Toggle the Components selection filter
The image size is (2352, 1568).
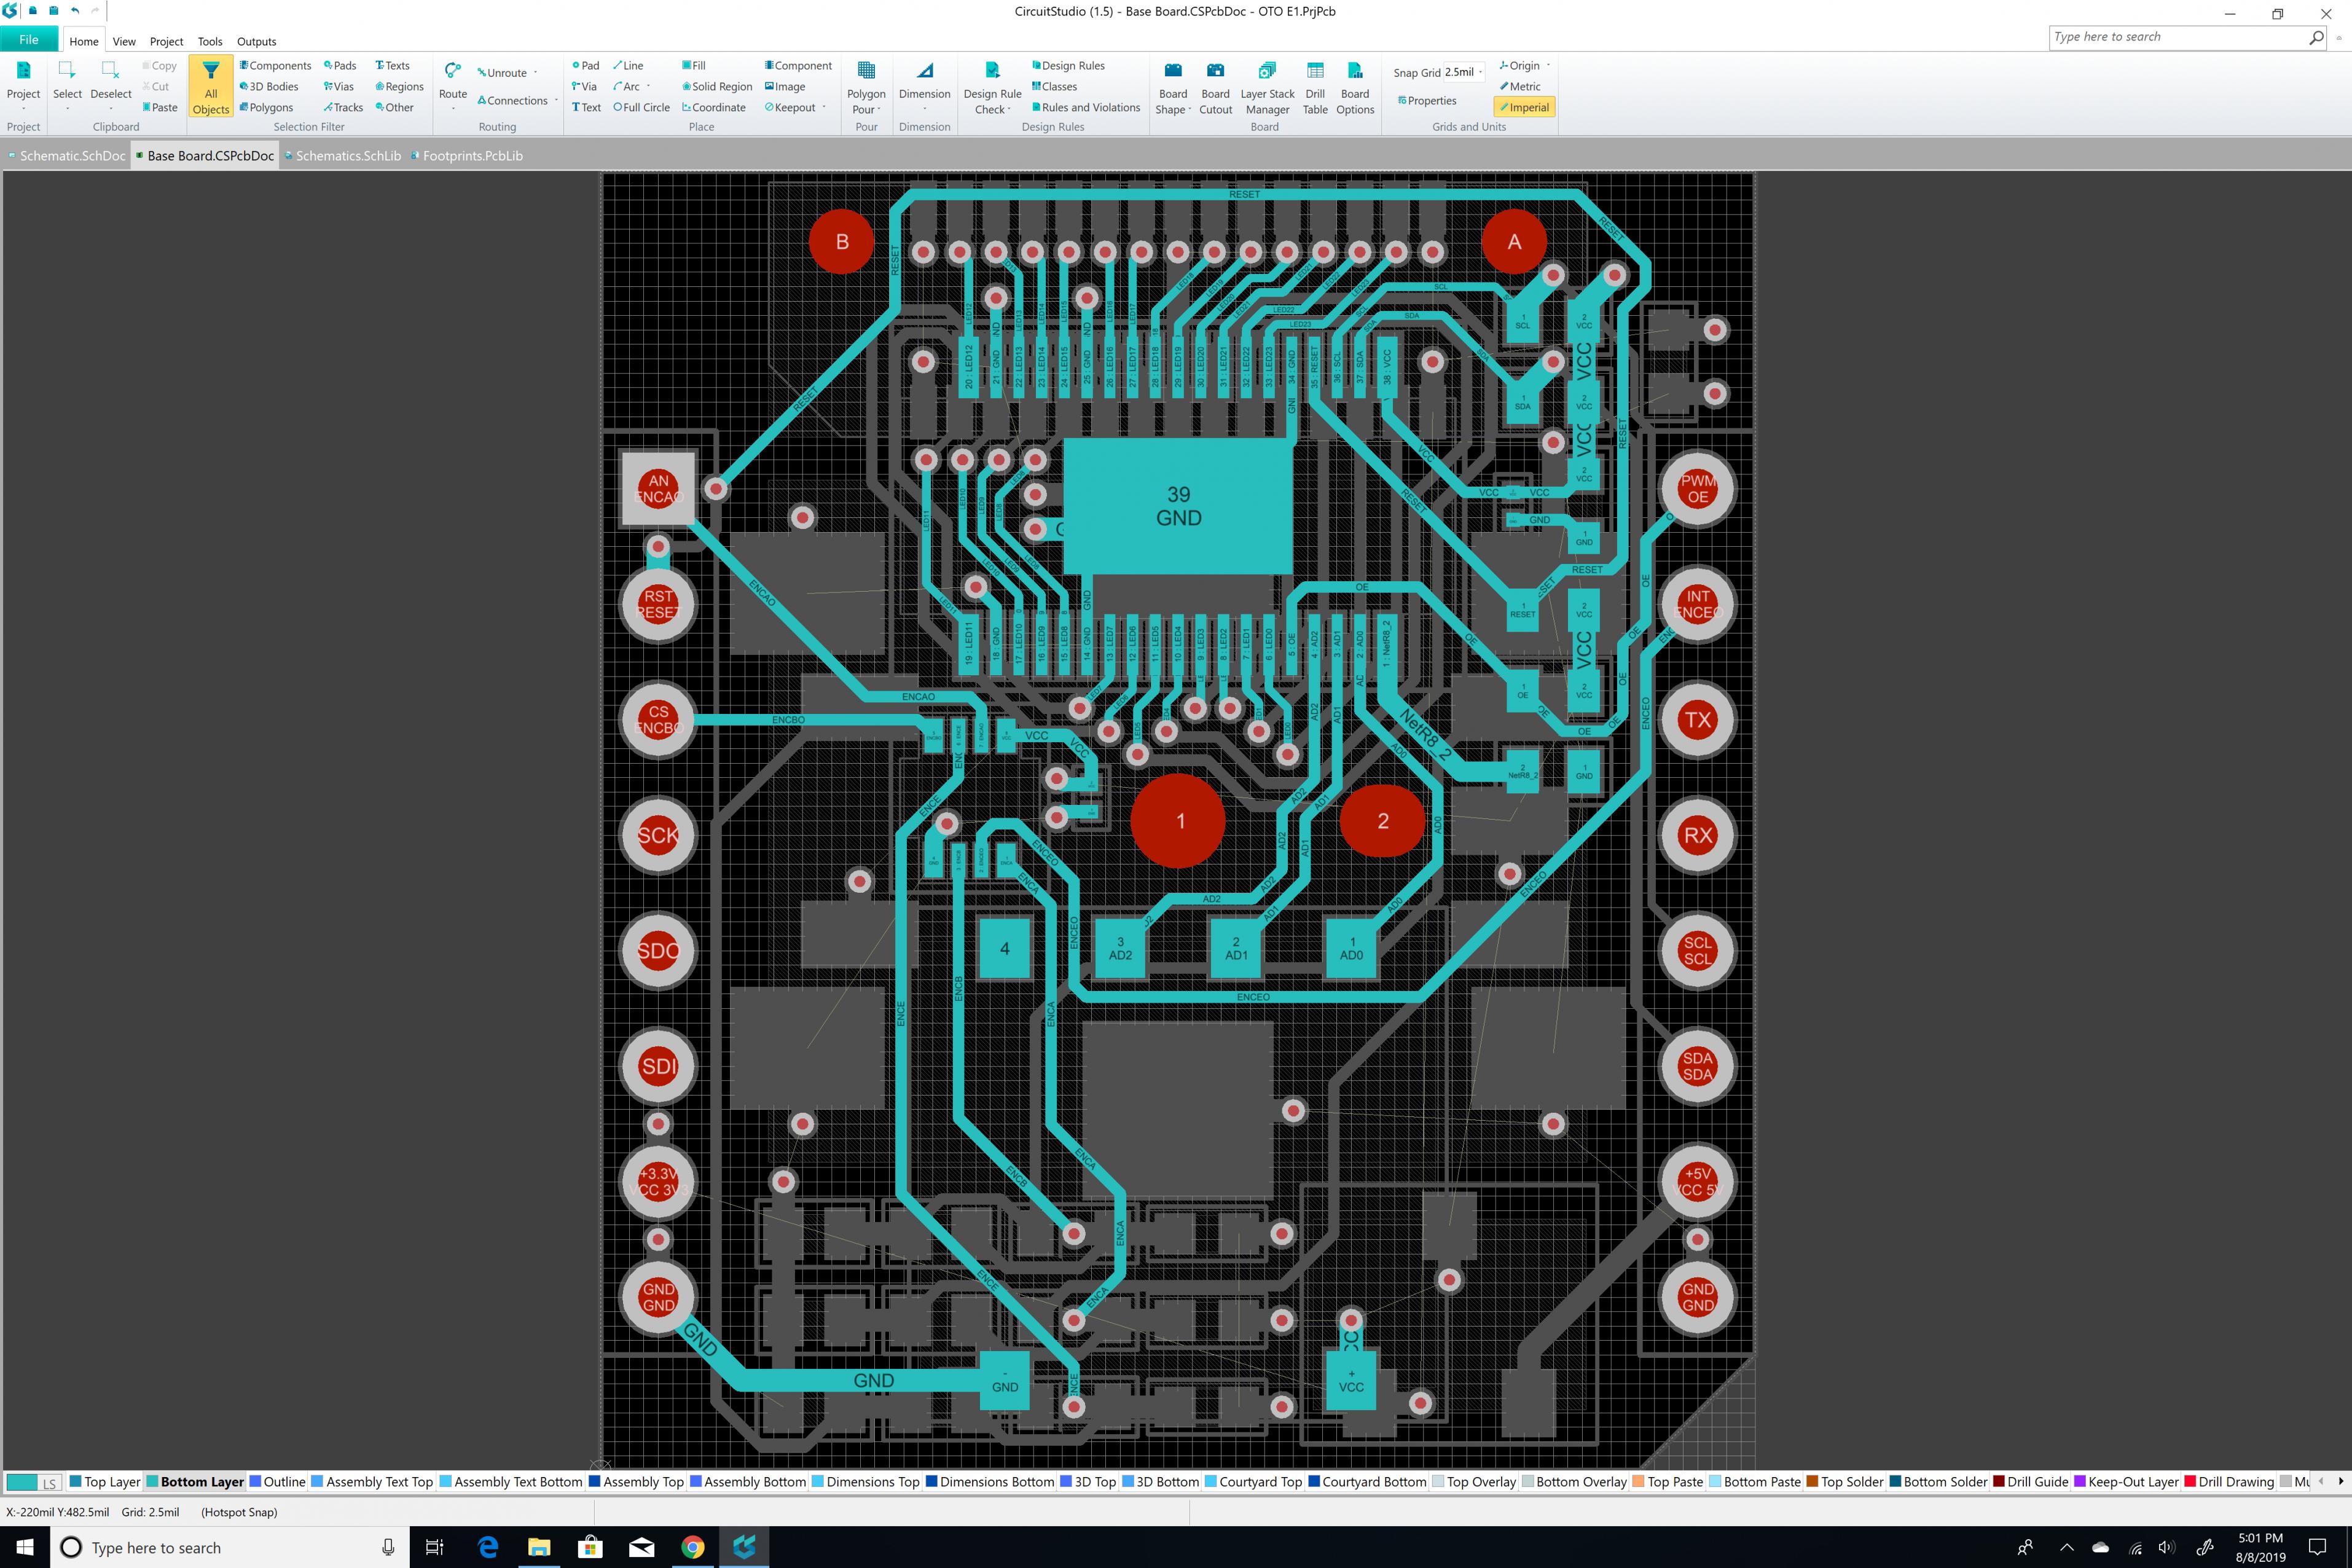275,65
